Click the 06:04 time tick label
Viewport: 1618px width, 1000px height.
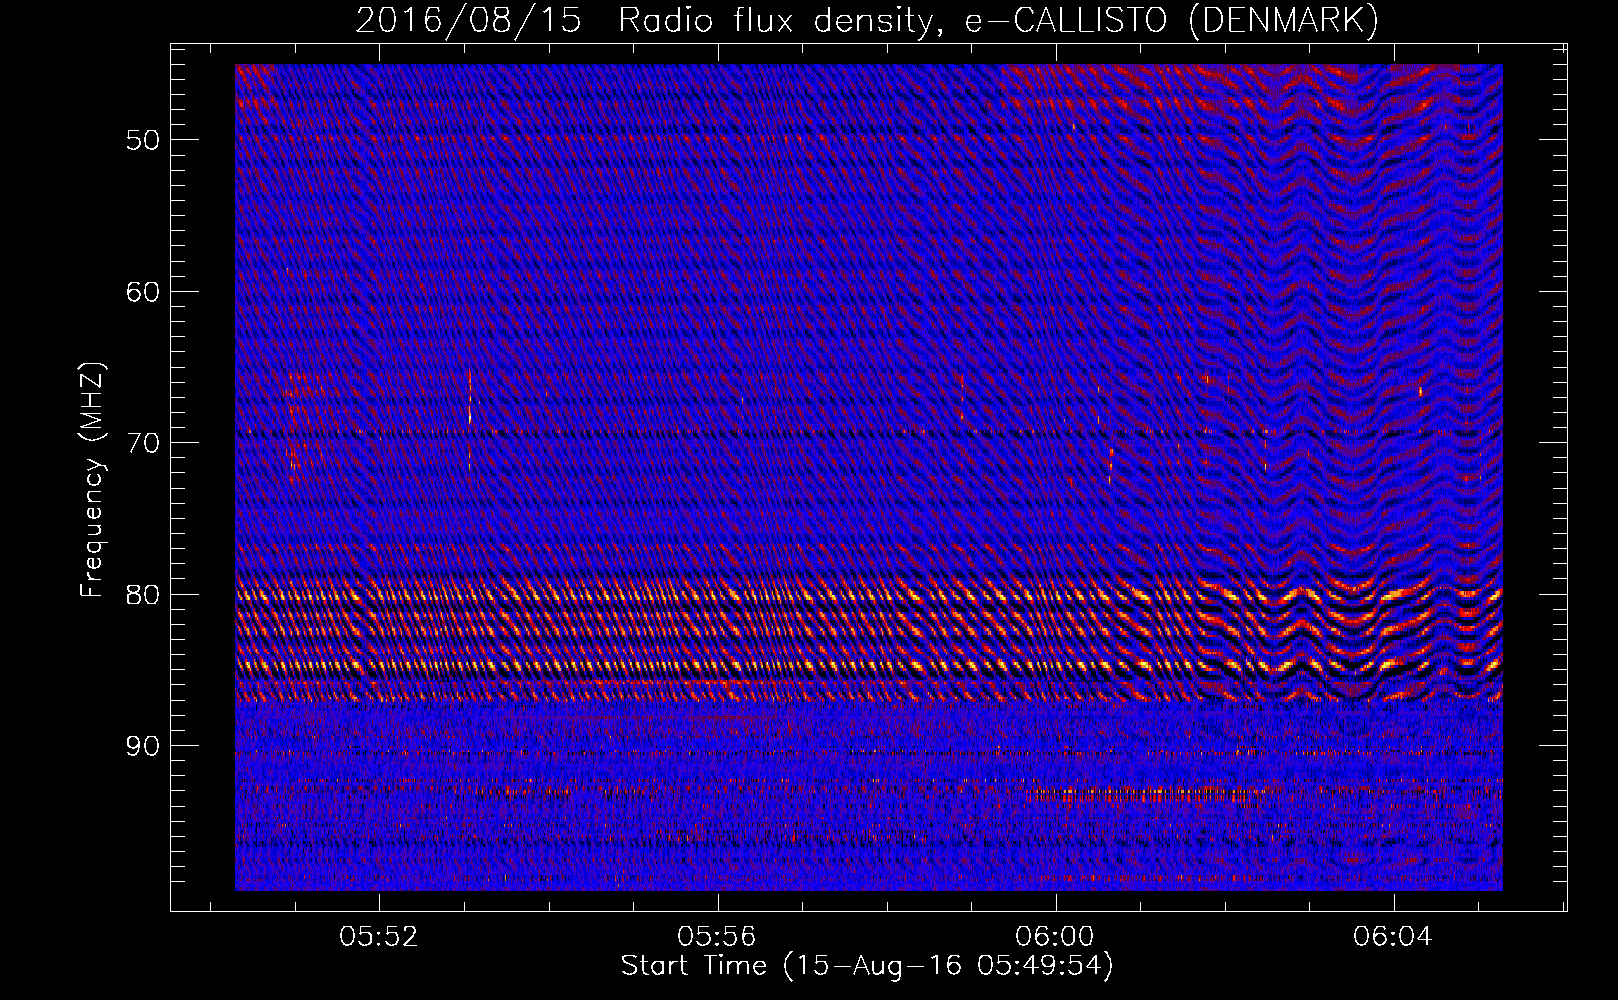[x=1393, y=937]
